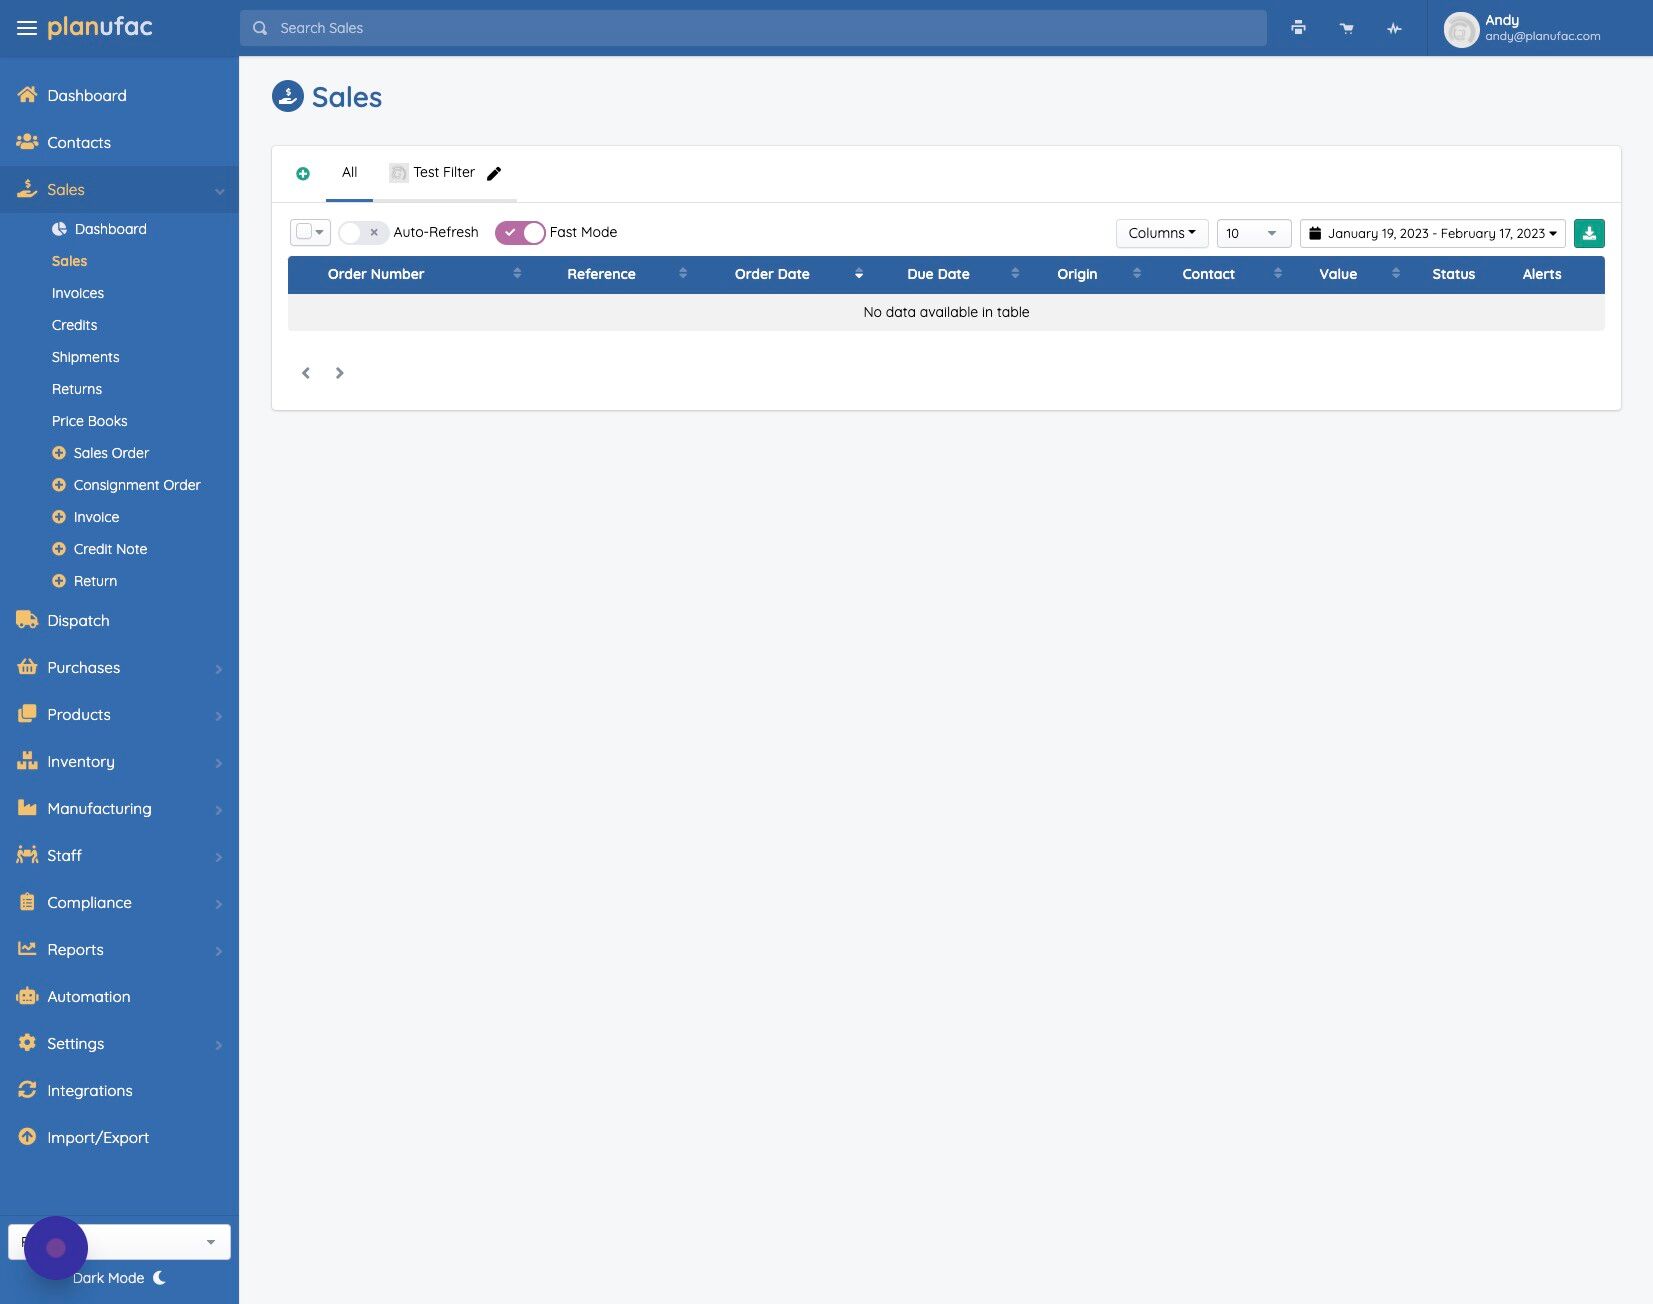Collapse the Sales menu chevron
1653x1304 pixels.
point(219,191)
